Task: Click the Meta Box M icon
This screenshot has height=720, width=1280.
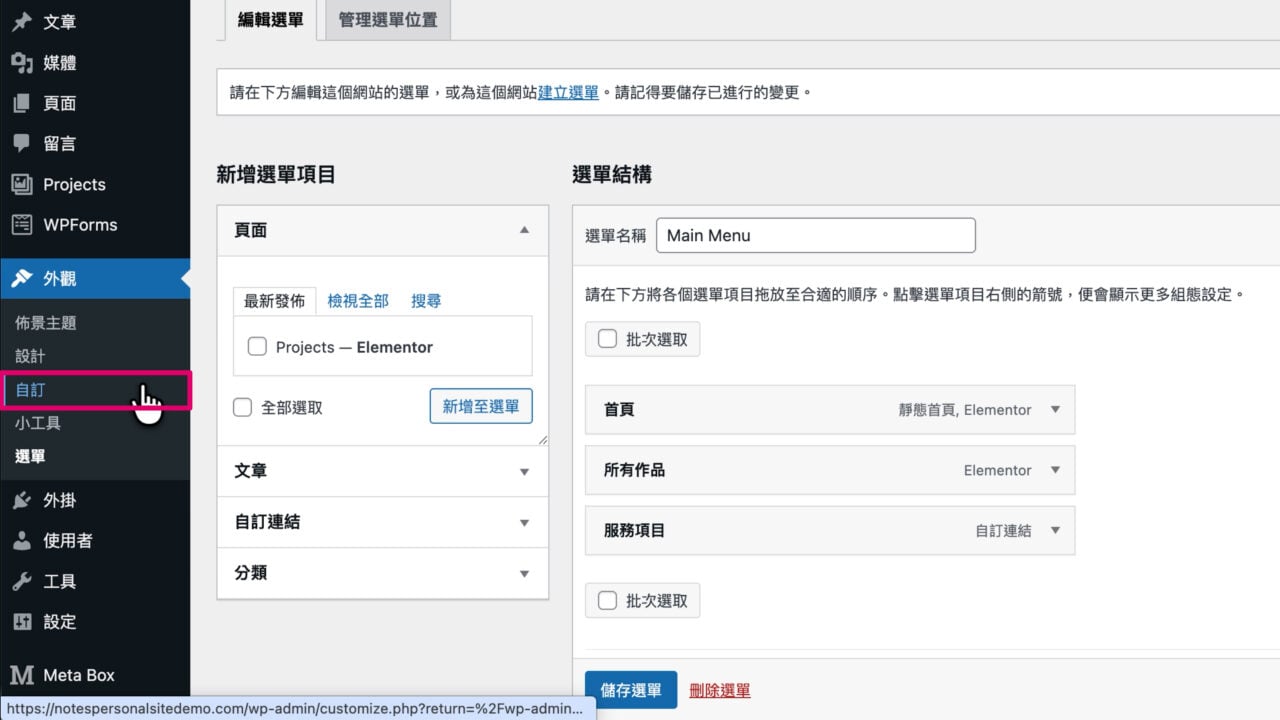Action: [x=21, y=675]
